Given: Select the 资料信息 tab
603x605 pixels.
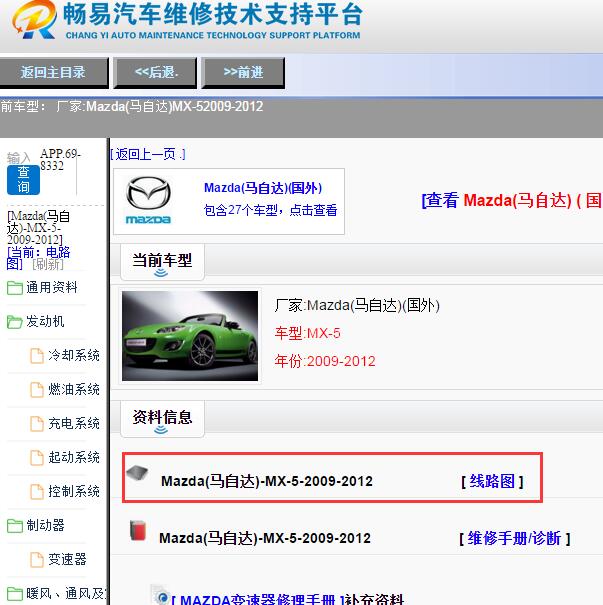Looking at the screenshot, I should (162, 419).
